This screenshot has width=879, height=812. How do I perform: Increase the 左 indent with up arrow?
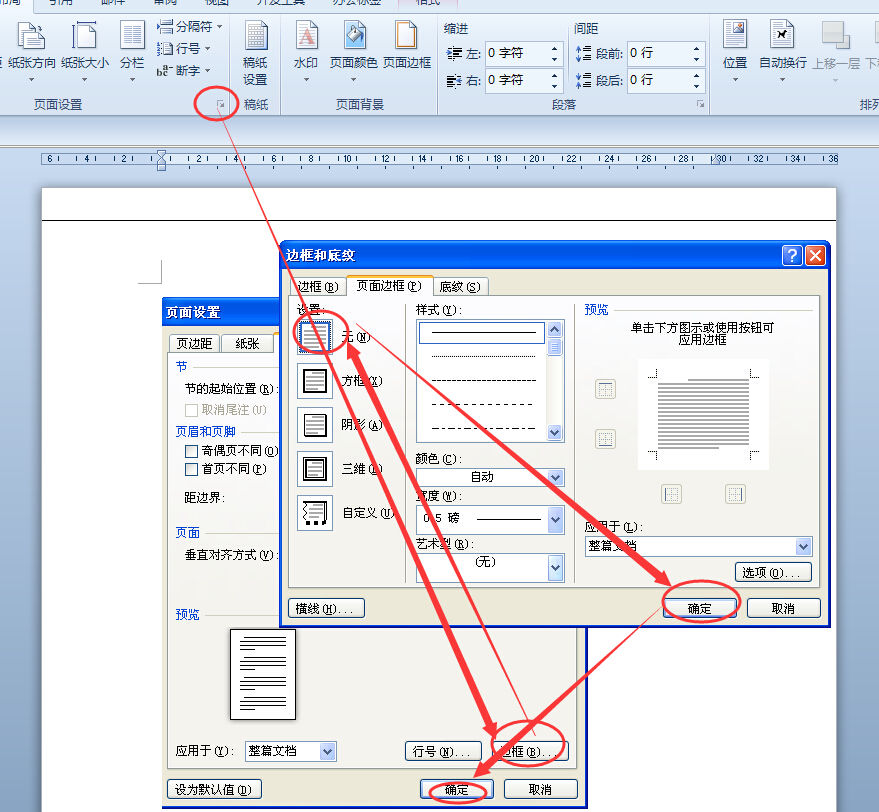(x=554, y=48)
